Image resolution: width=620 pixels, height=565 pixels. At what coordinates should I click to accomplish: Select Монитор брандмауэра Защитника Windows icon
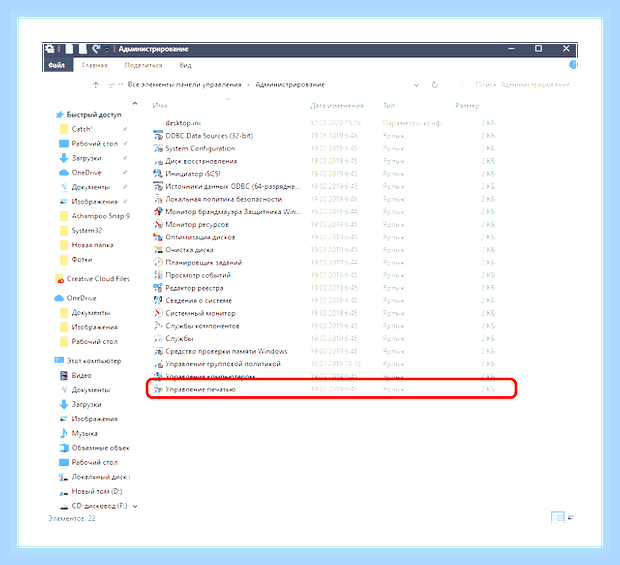click(x=158, y=212)
